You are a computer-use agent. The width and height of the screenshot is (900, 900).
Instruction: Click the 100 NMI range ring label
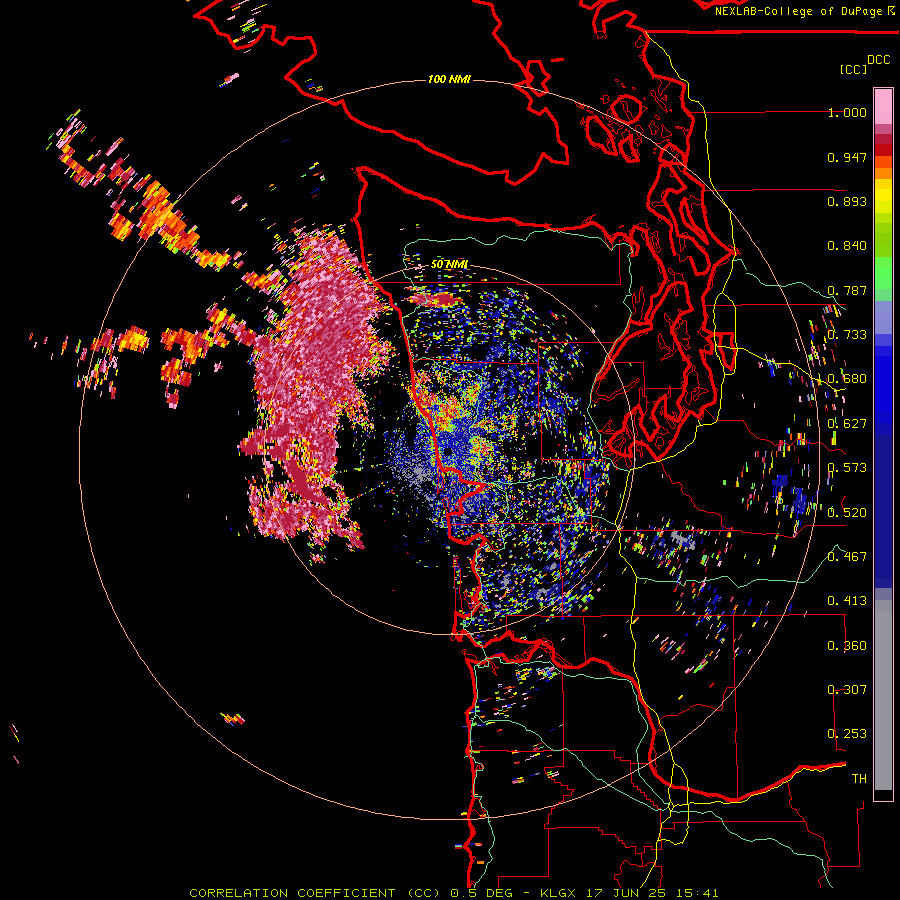449,79
